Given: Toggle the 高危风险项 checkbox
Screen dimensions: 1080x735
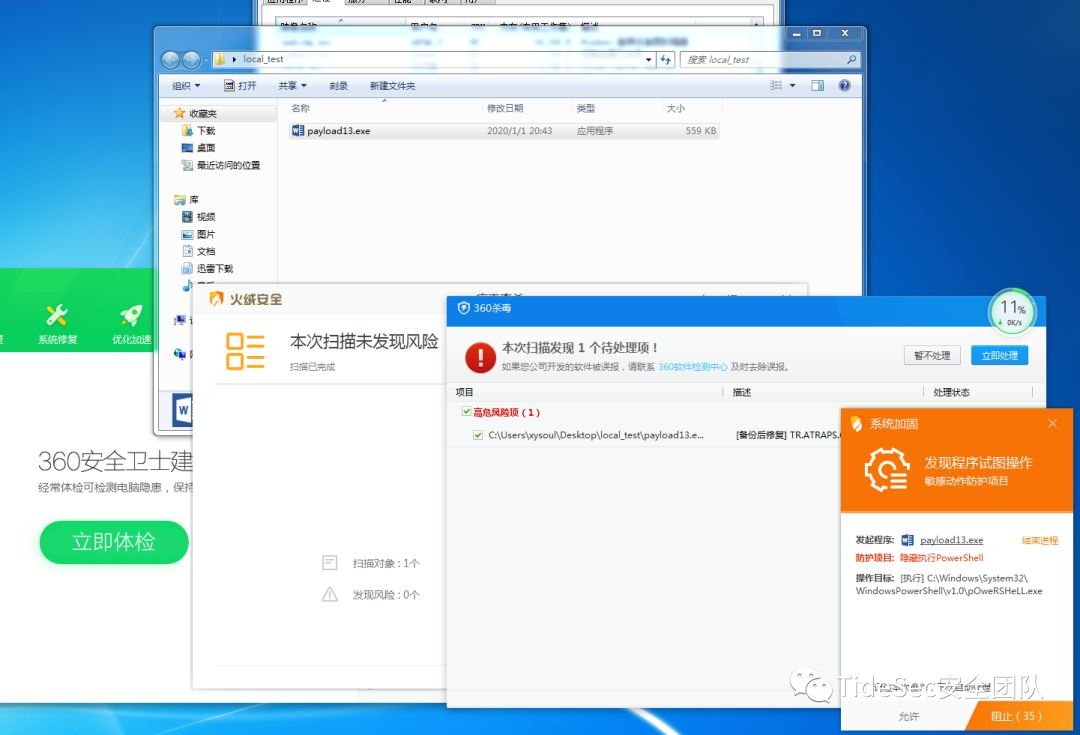Looking at the screenshot, I should coord(466,411).
